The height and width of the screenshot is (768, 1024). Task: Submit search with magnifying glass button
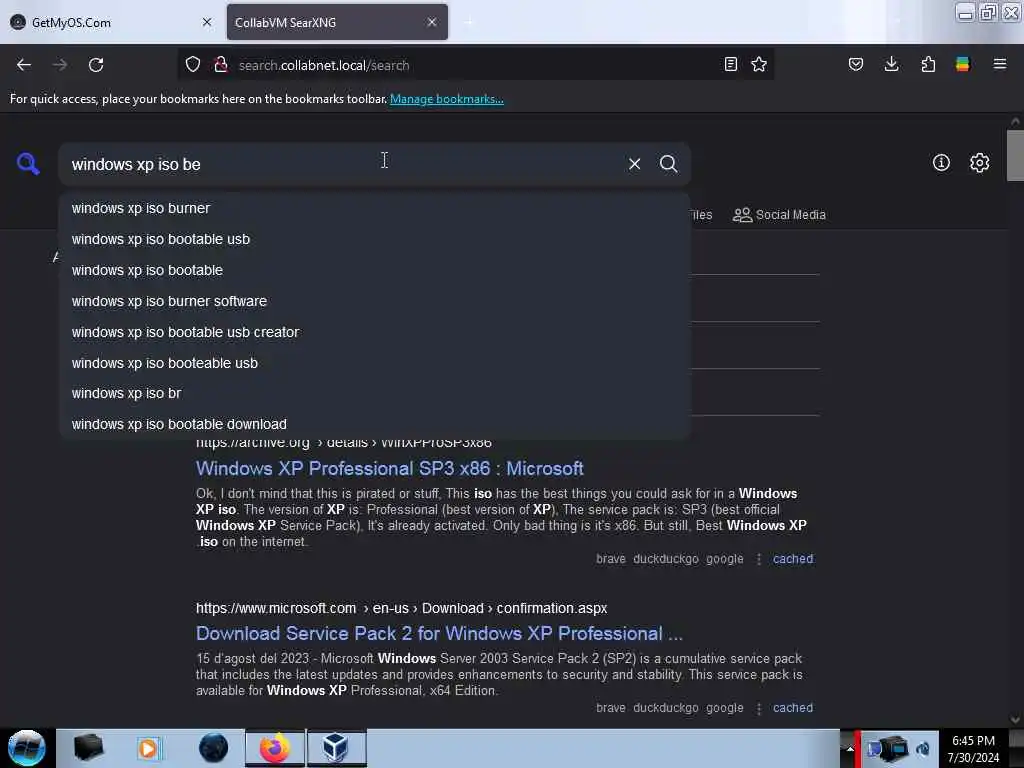pyautogui.click(x=668, y=164)
